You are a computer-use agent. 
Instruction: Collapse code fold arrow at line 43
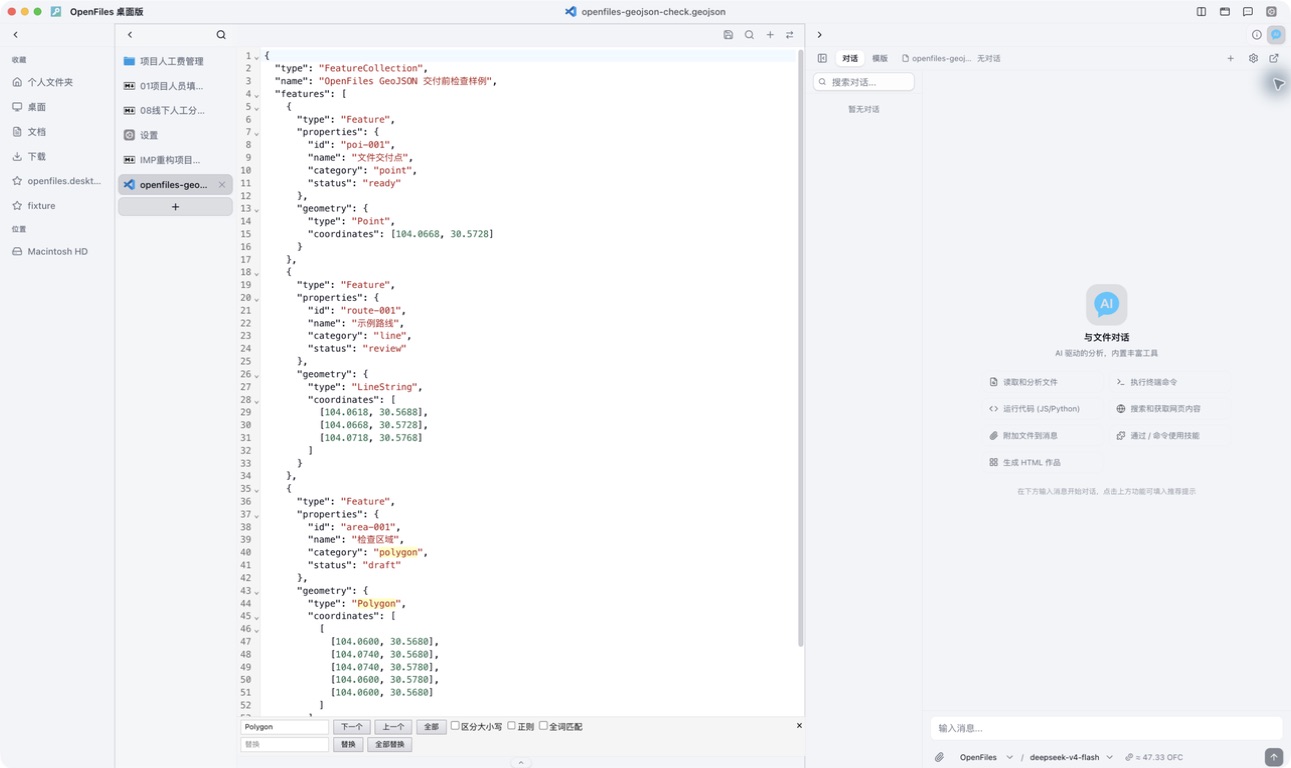click(x=257, y=593)
